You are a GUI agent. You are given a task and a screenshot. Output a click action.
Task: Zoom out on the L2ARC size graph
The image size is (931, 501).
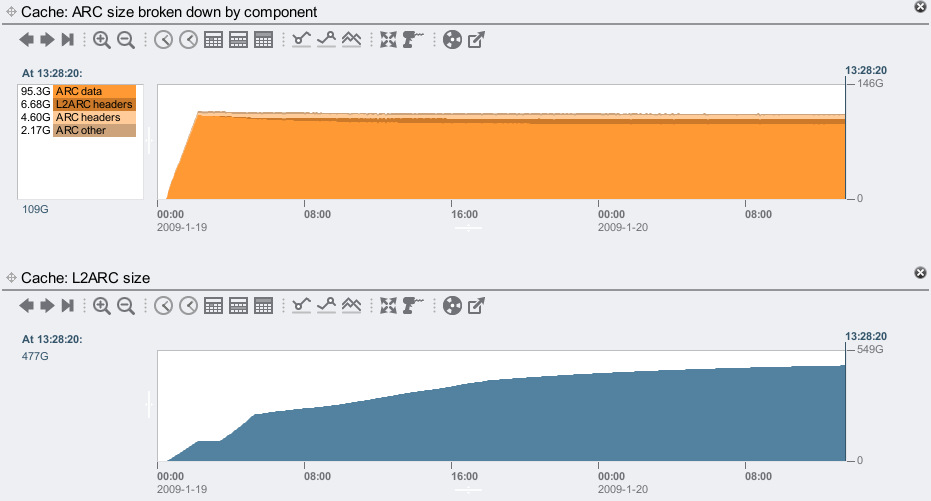(x=126, y=305)
